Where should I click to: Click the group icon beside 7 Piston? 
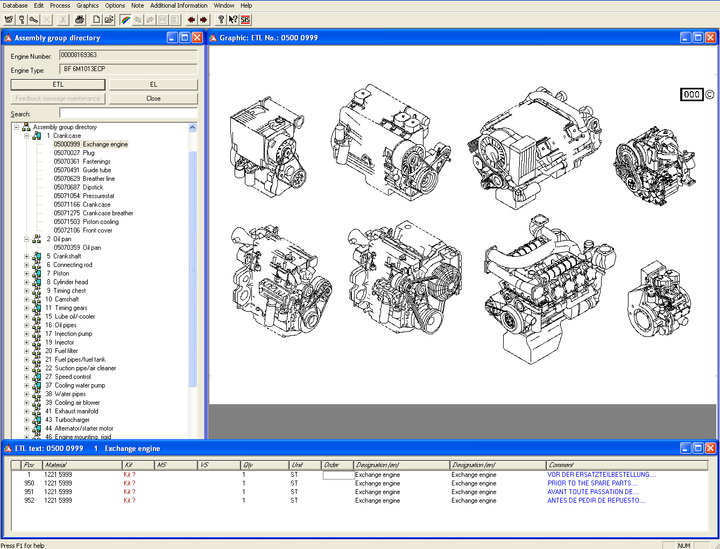36,274
